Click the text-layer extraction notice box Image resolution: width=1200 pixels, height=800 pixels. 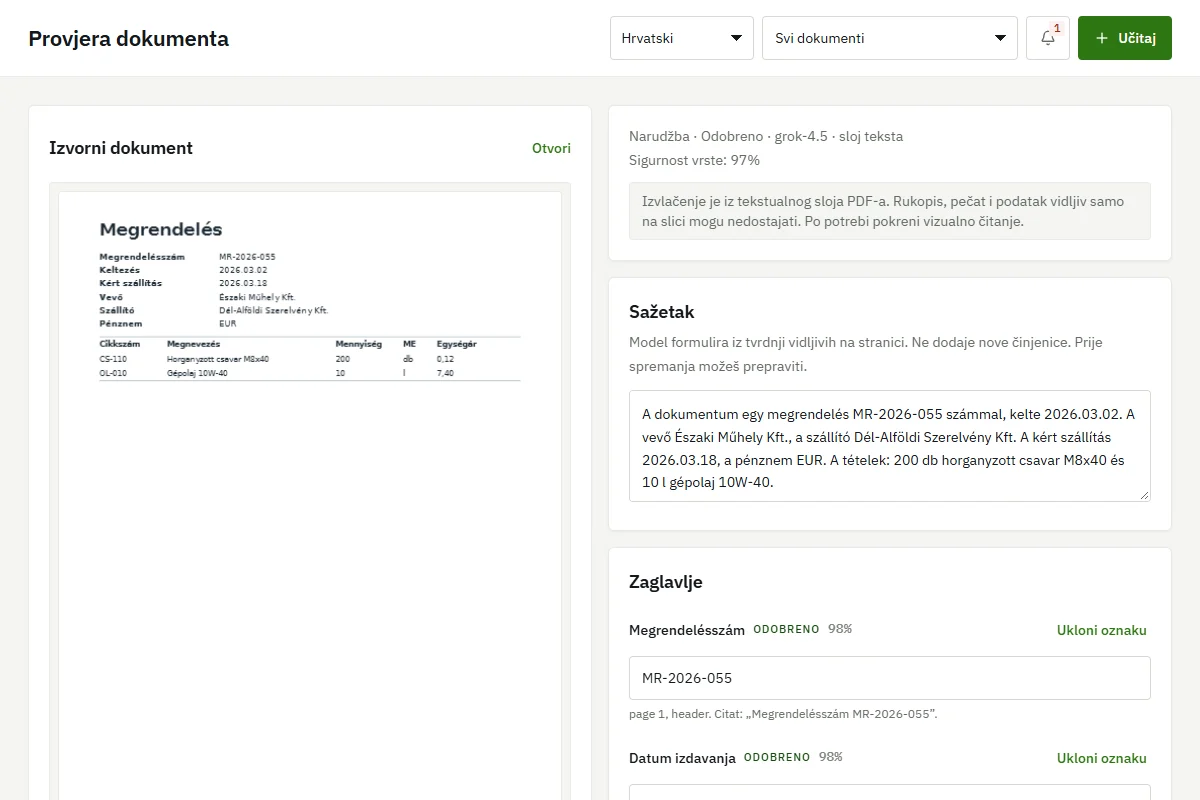890,211
